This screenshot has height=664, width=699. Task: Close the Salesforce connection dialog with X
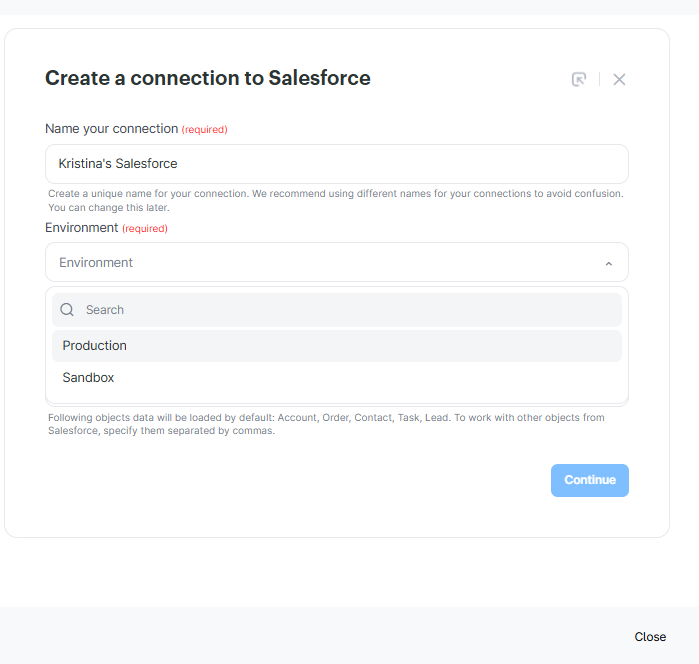[619, 79]
